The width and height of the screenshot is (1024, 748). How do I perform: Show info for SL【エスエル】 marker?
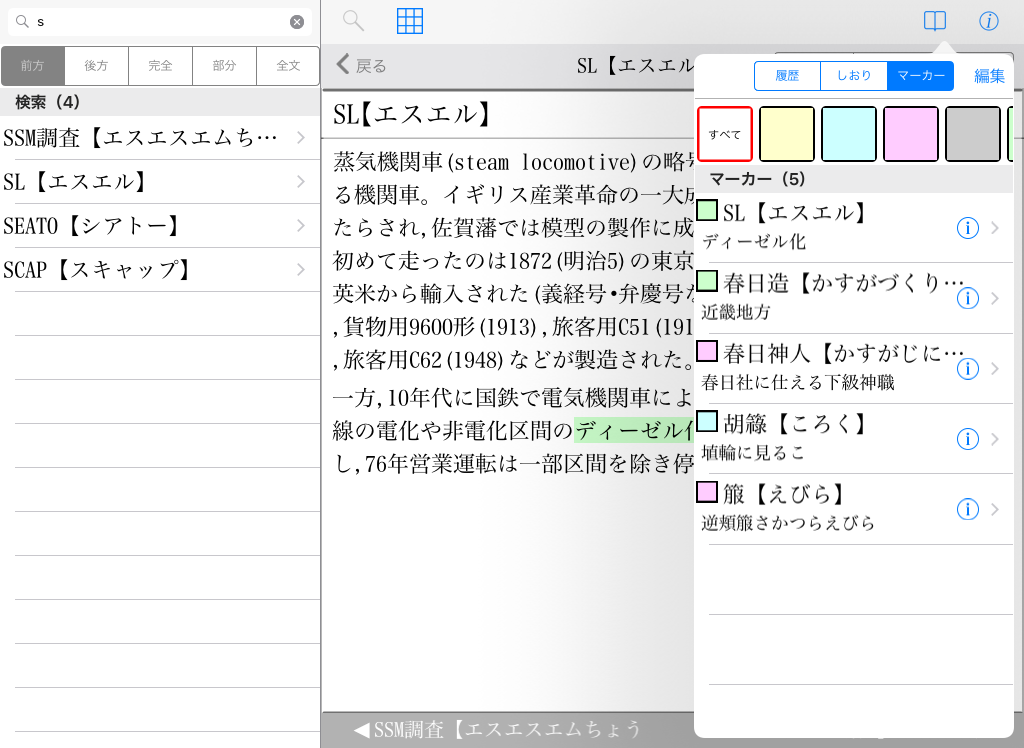(x=967, y=228)
